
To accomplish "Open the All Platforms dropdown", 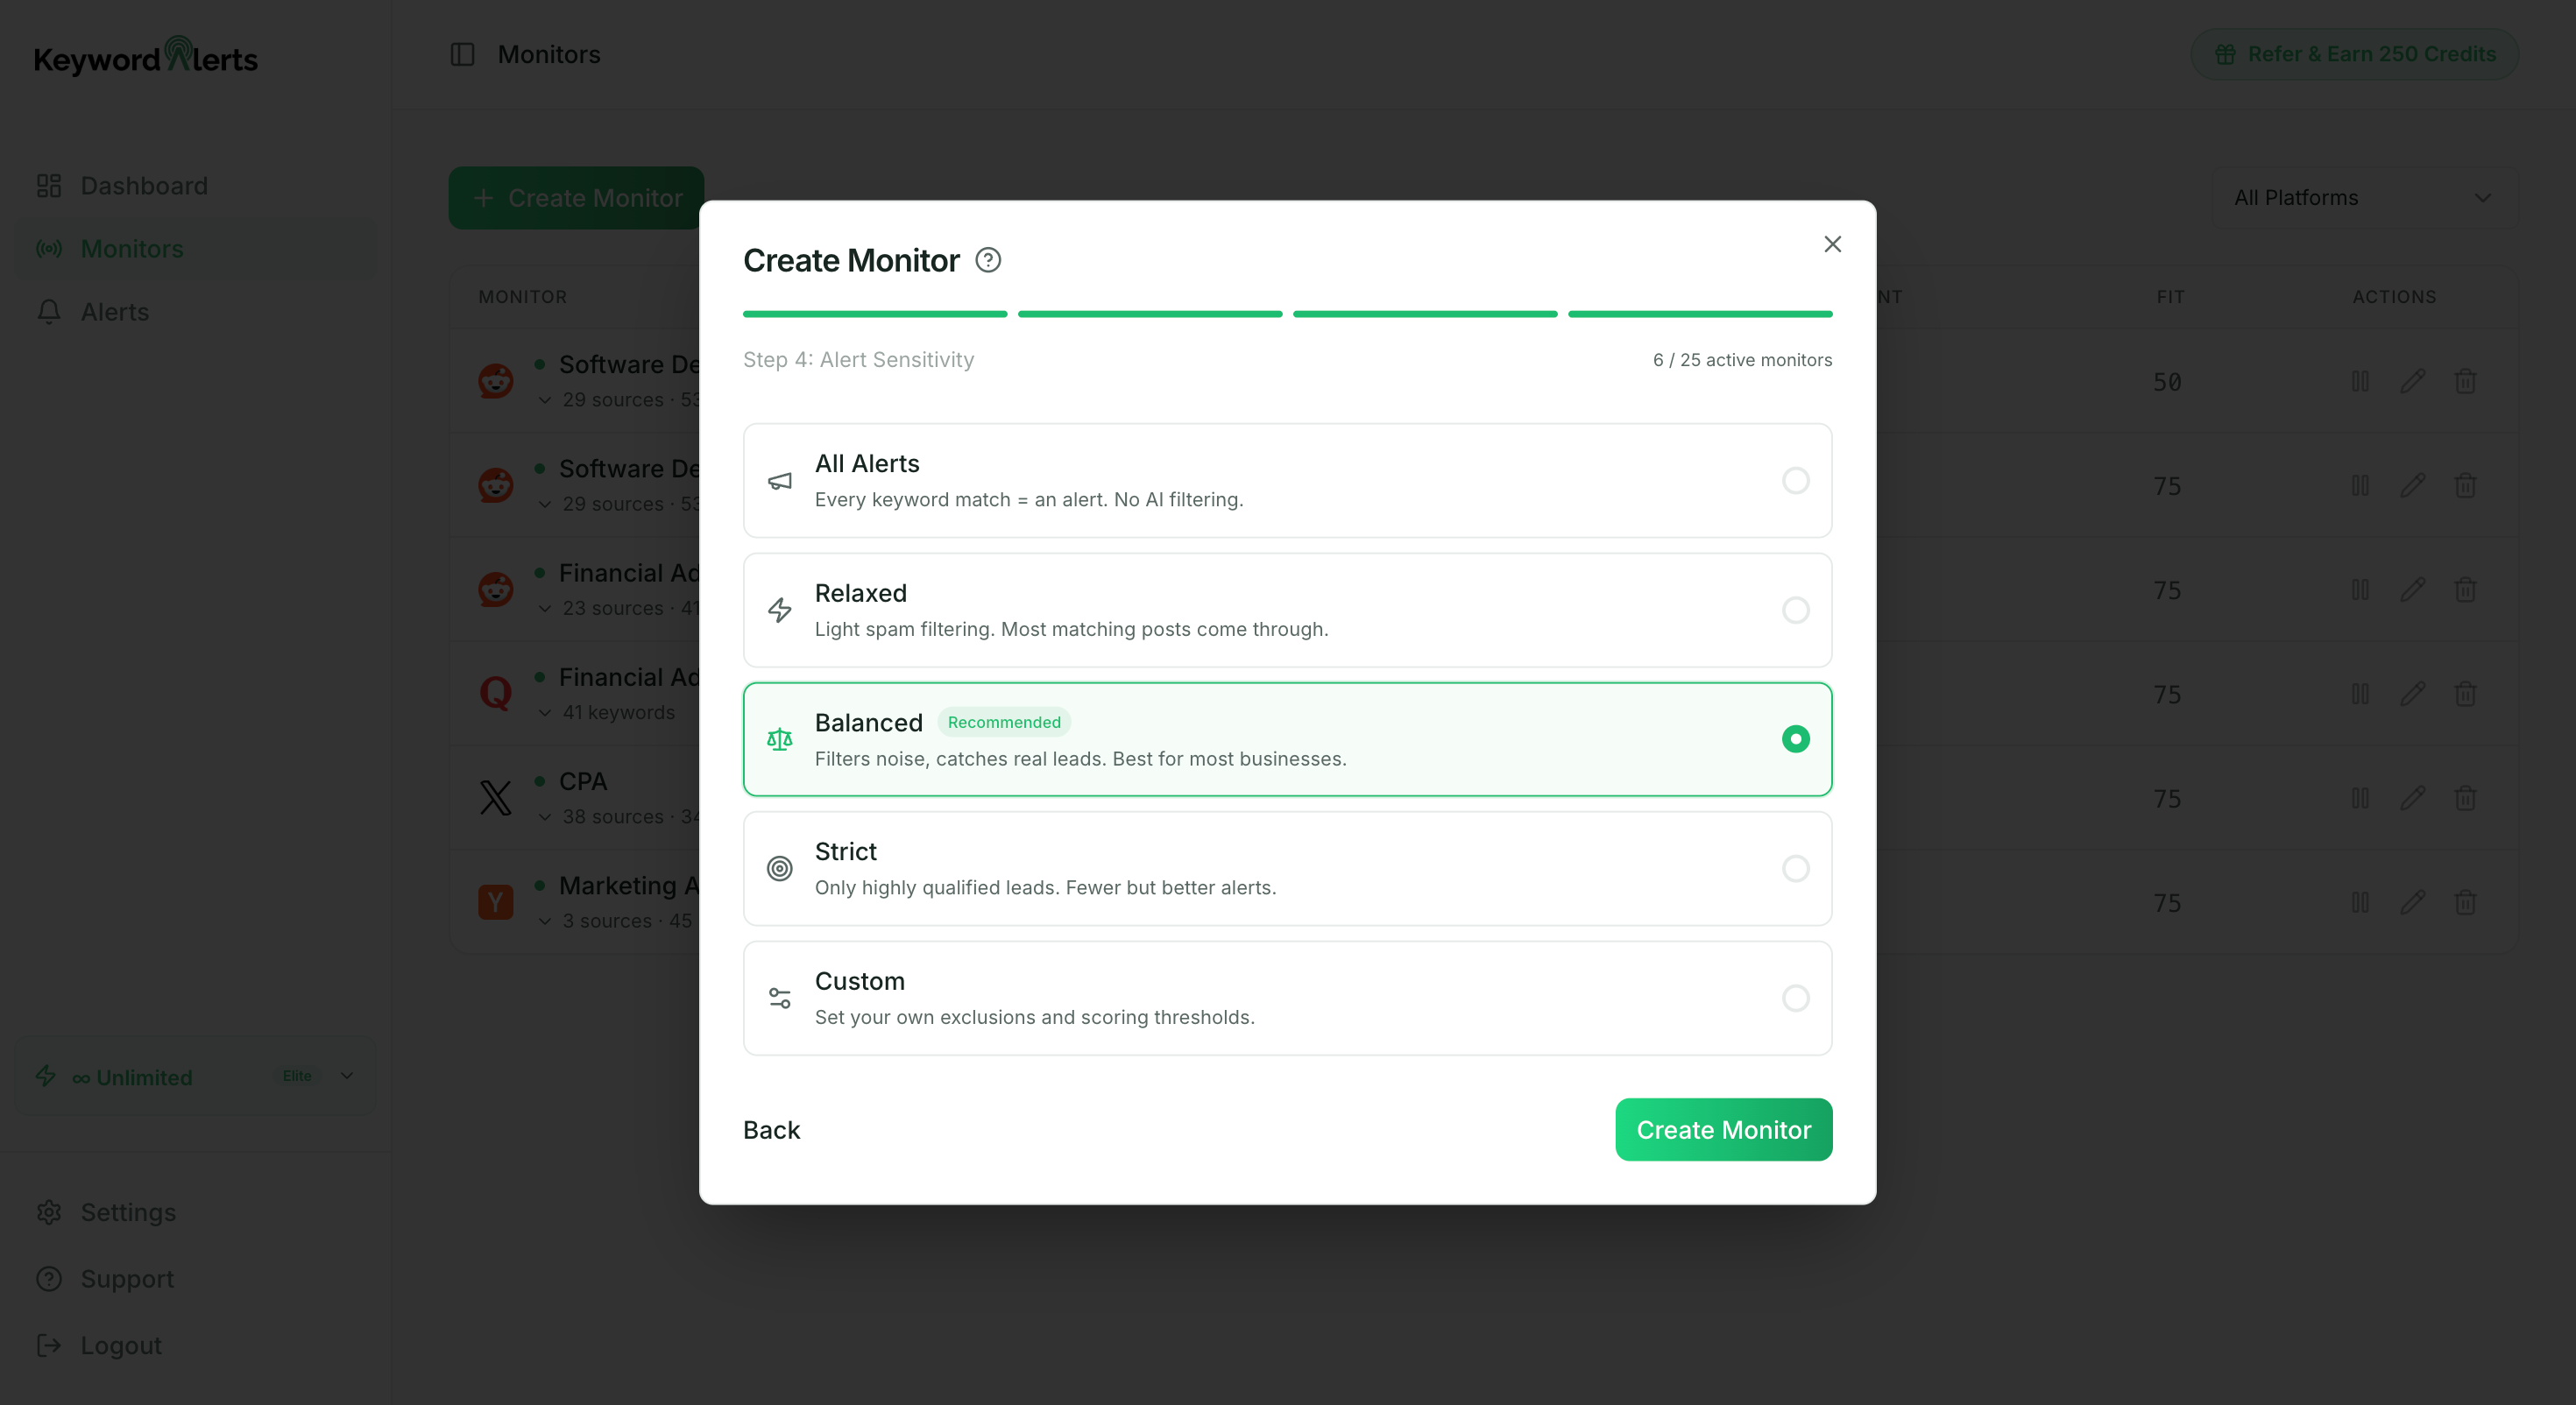I will point(2362,198).
